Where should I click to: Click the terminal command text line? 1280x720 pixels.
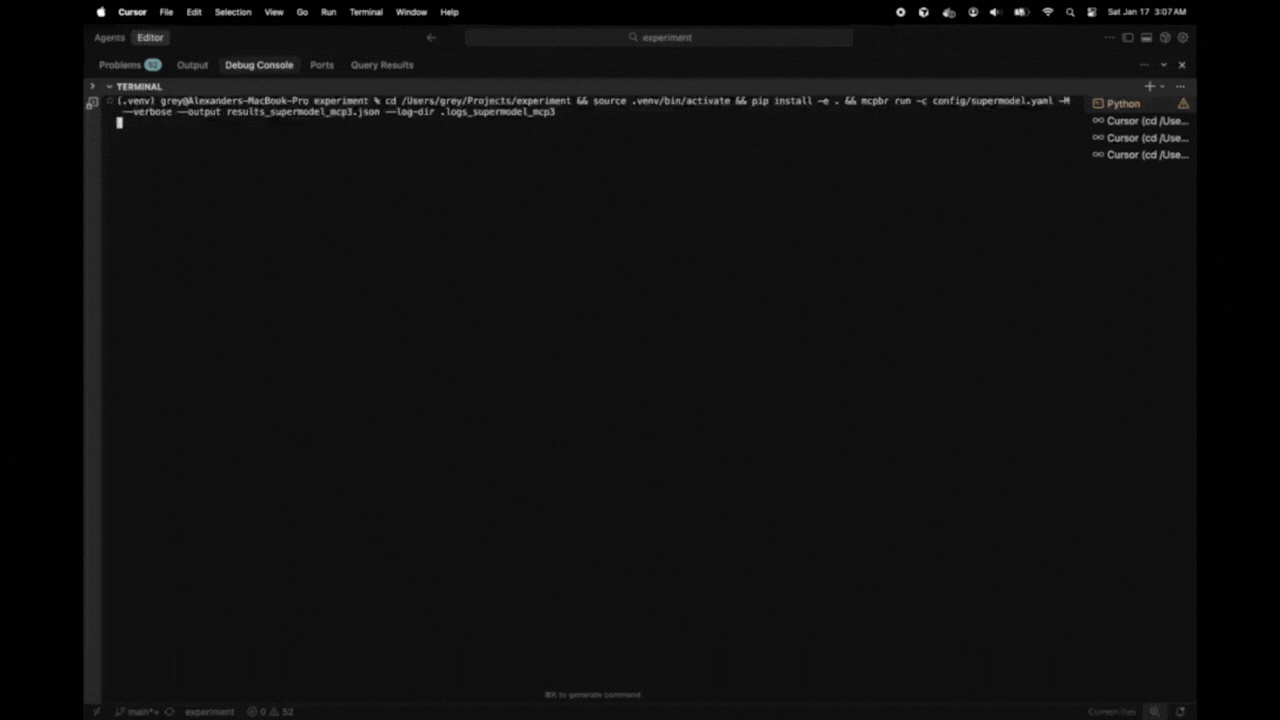(592, 106)
